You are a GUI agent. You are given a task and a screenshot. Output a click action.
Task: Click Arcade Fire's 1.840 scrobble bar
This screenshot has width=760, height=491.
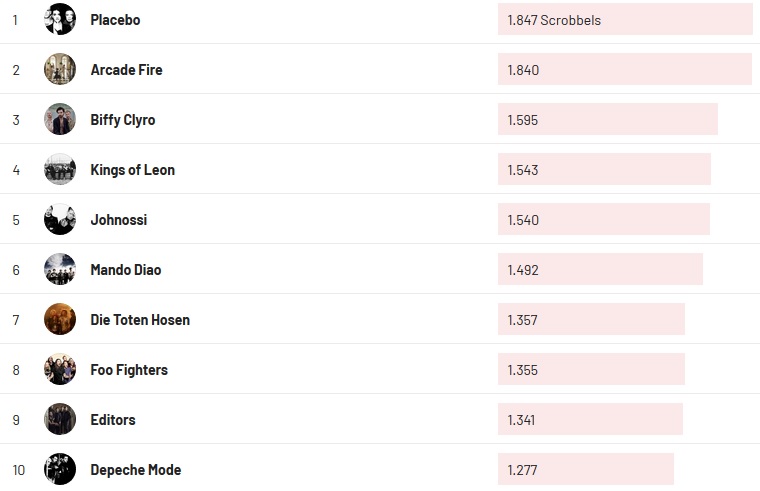(x=624, y=69)
